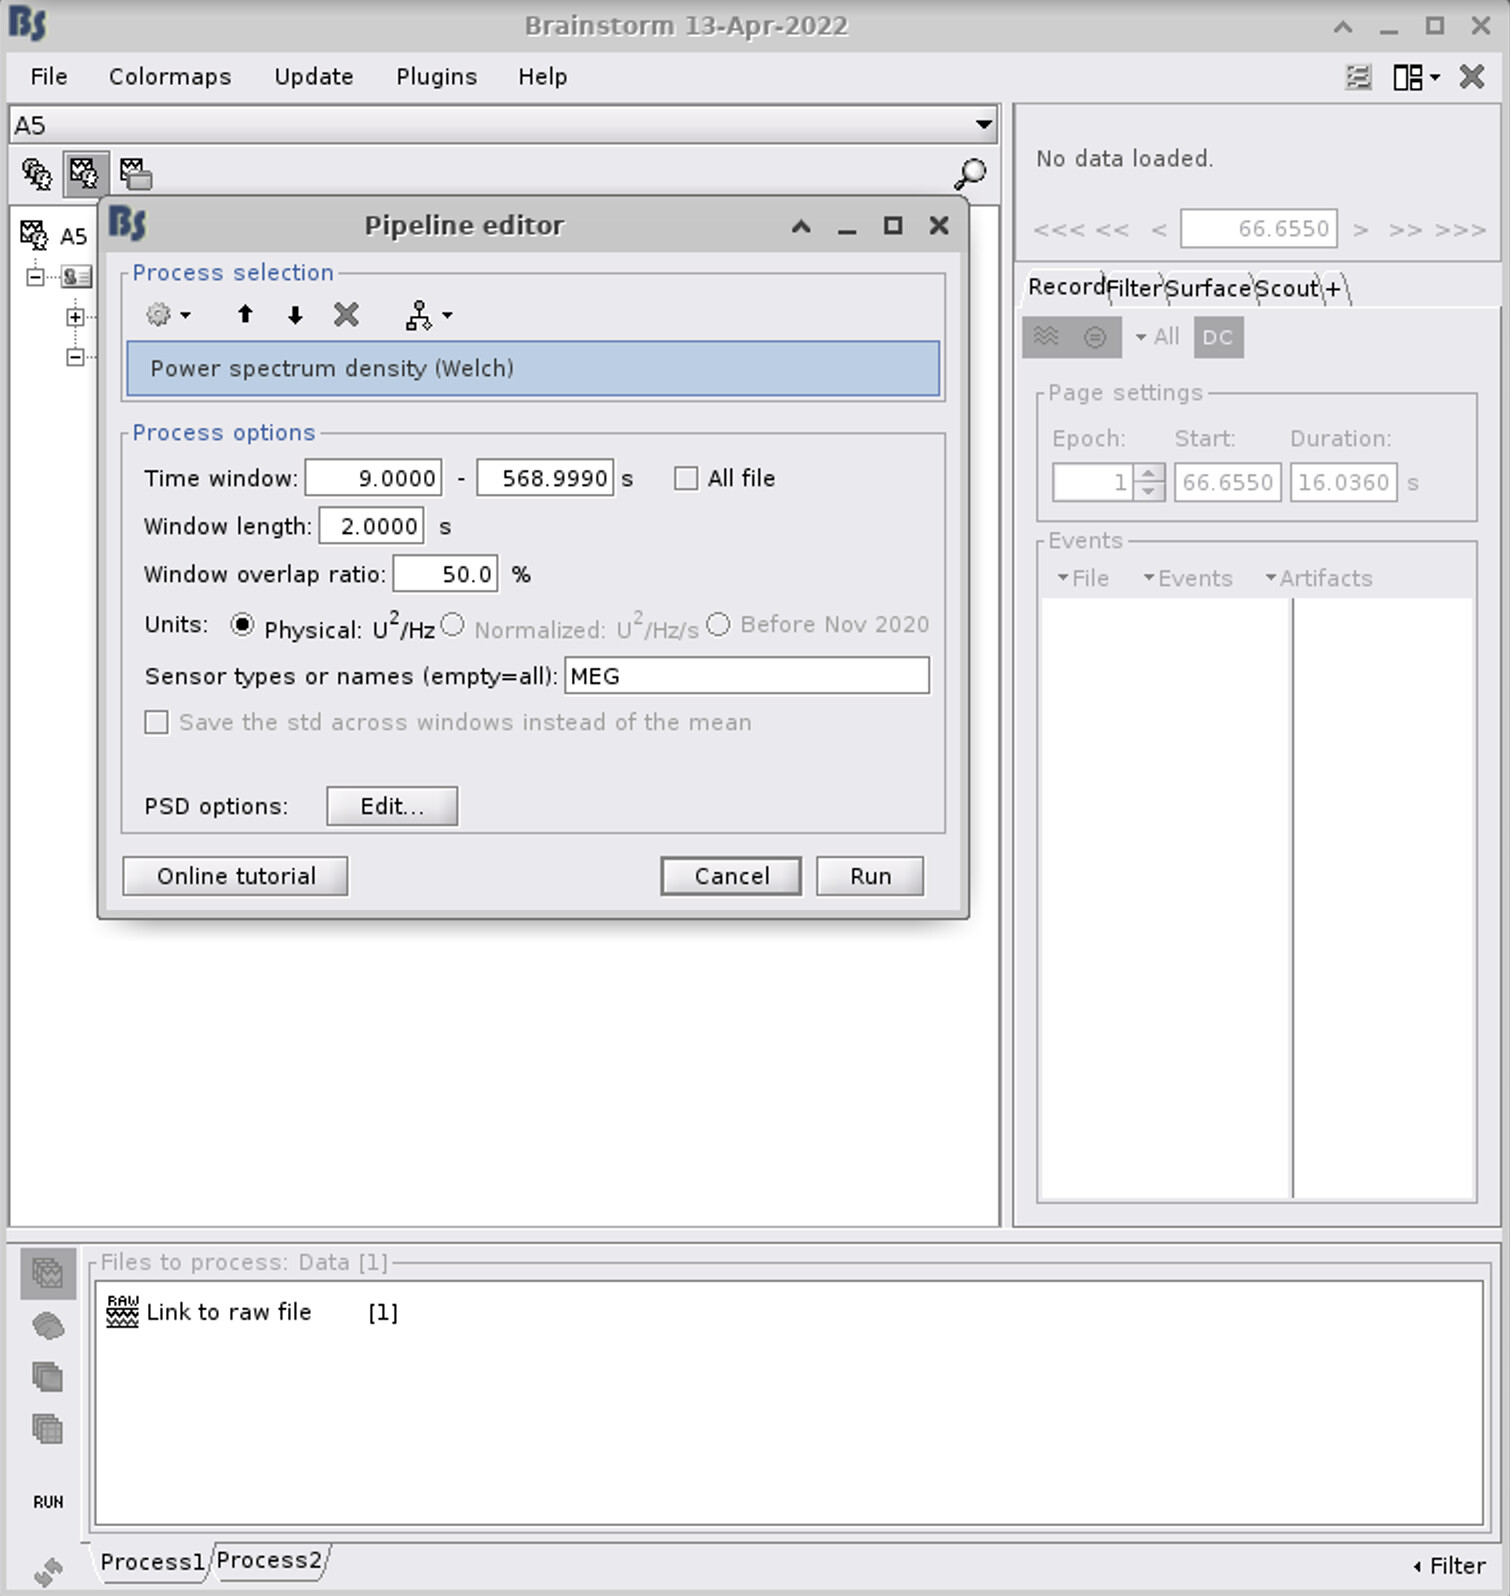
Task: Switch to the Filter tab in right panel
Action: [x=1134, y=288]
